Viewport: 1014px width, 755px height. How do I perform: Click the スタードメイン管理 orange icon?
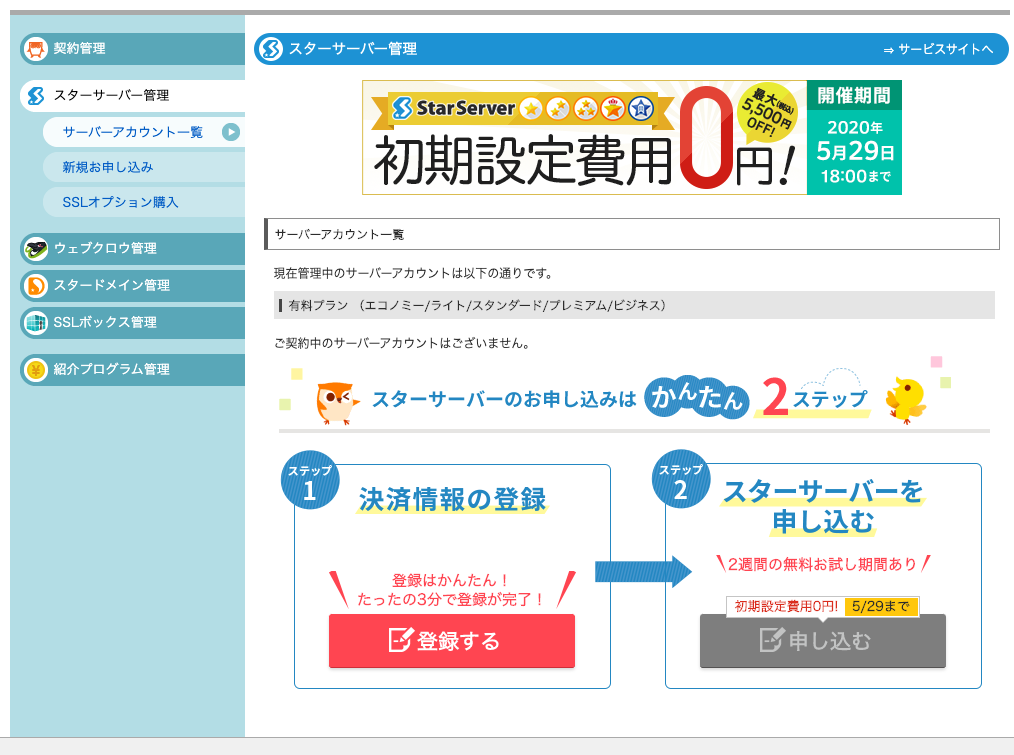click(36, 285)
